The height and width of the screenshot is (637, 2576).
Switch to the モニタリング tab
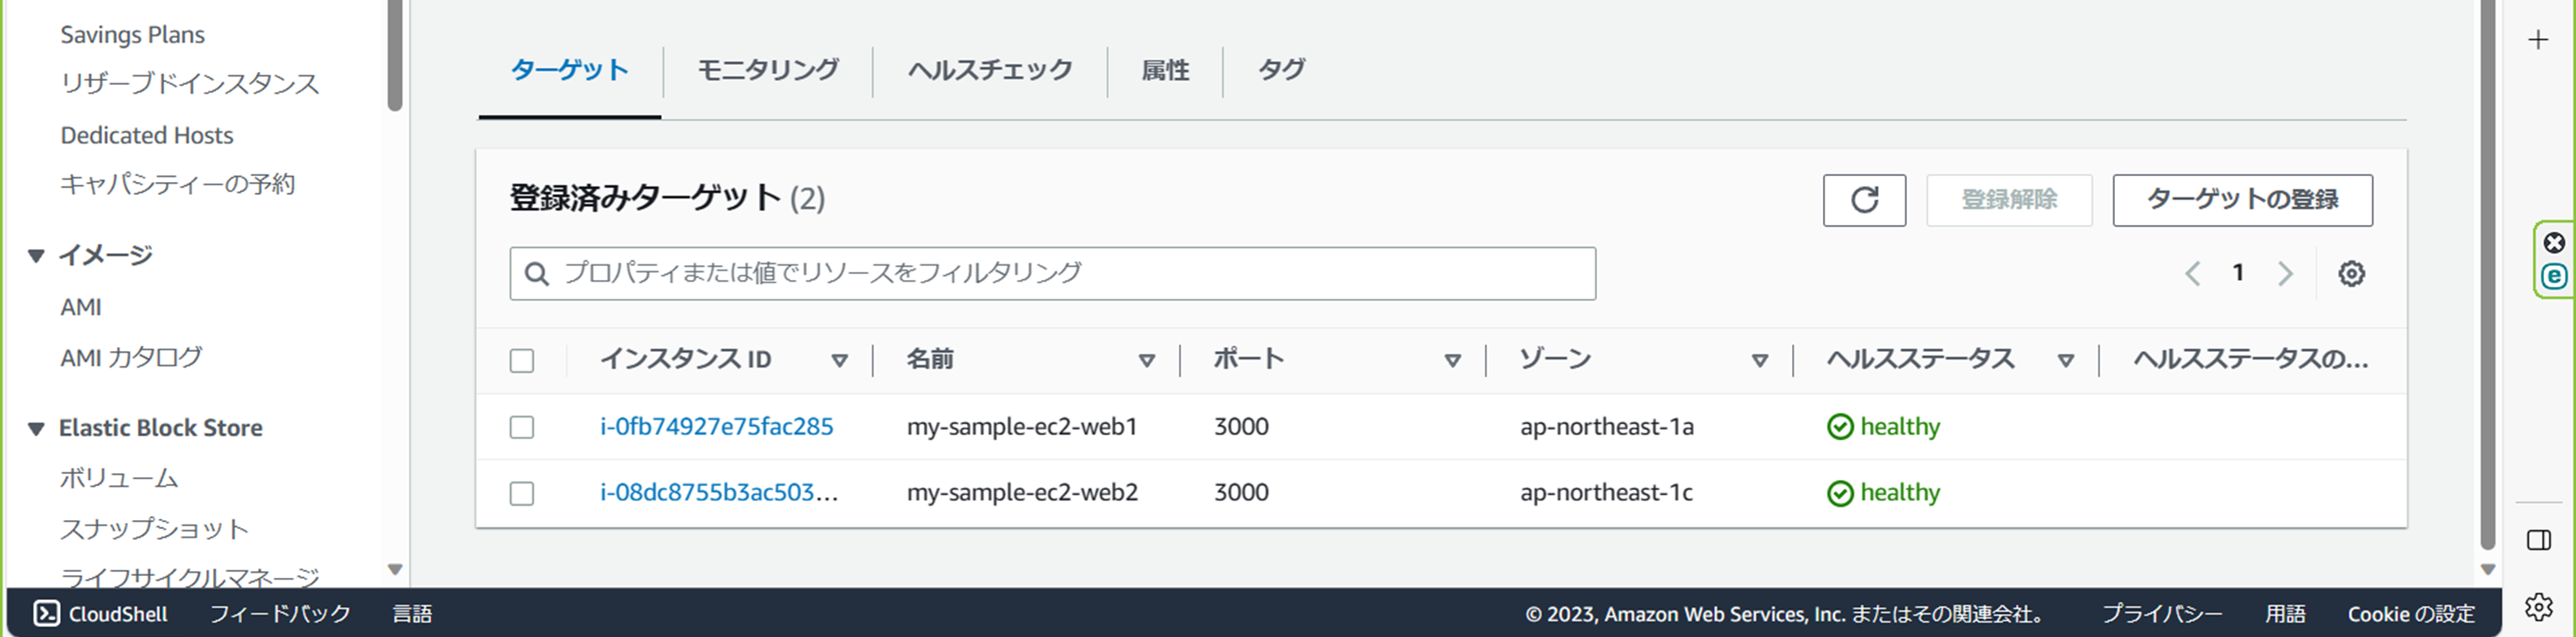pyautogui.click(x=767, y=70)
